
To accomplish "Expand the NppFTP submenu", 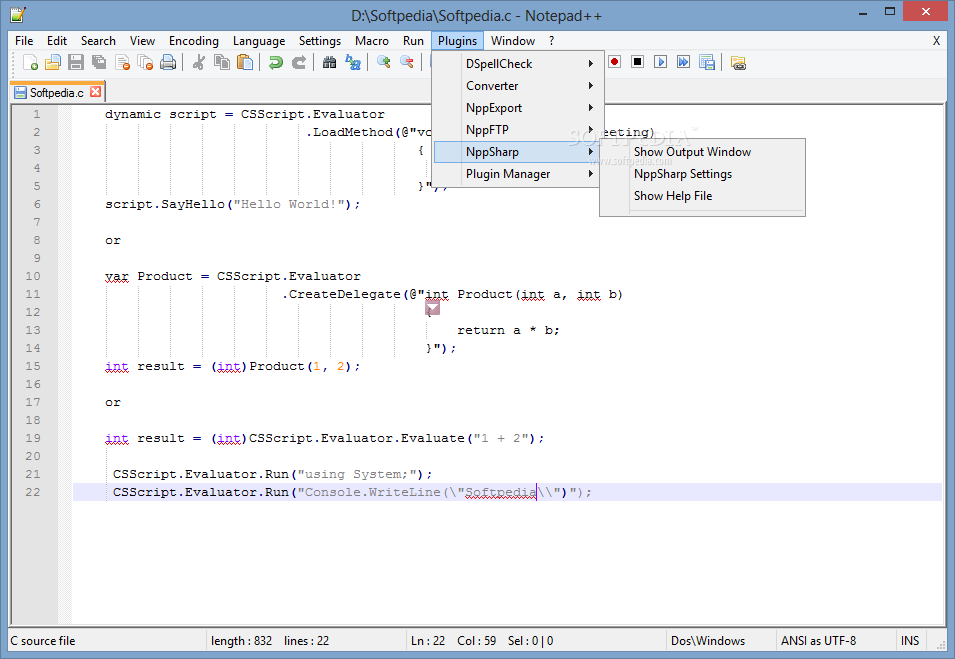I will click(518, 130).
